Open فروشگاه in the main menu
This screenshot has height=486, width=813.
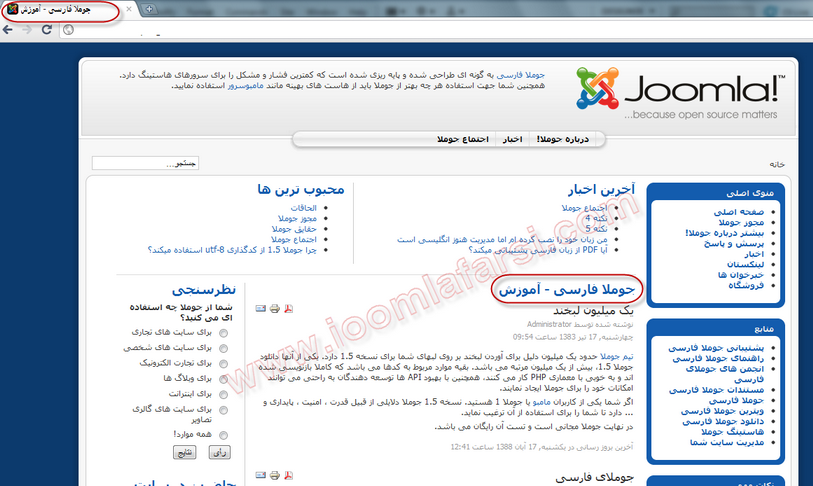pos(746,285)
